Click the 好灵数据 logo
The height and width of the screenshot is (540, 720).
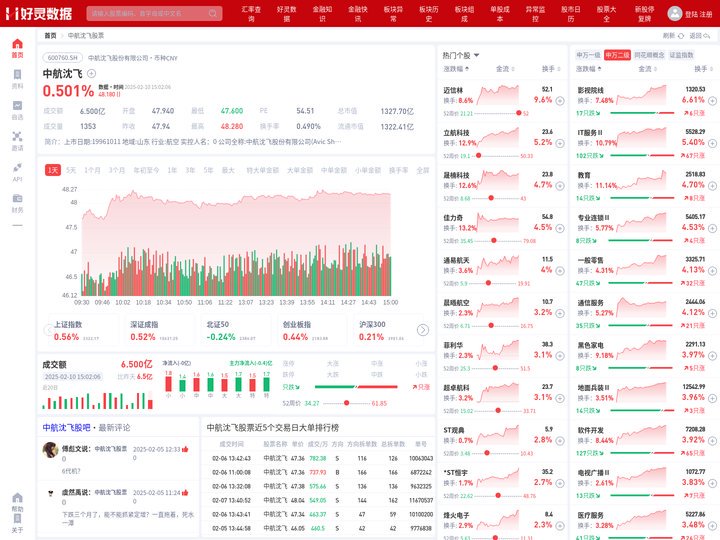[x=39, y=13]
